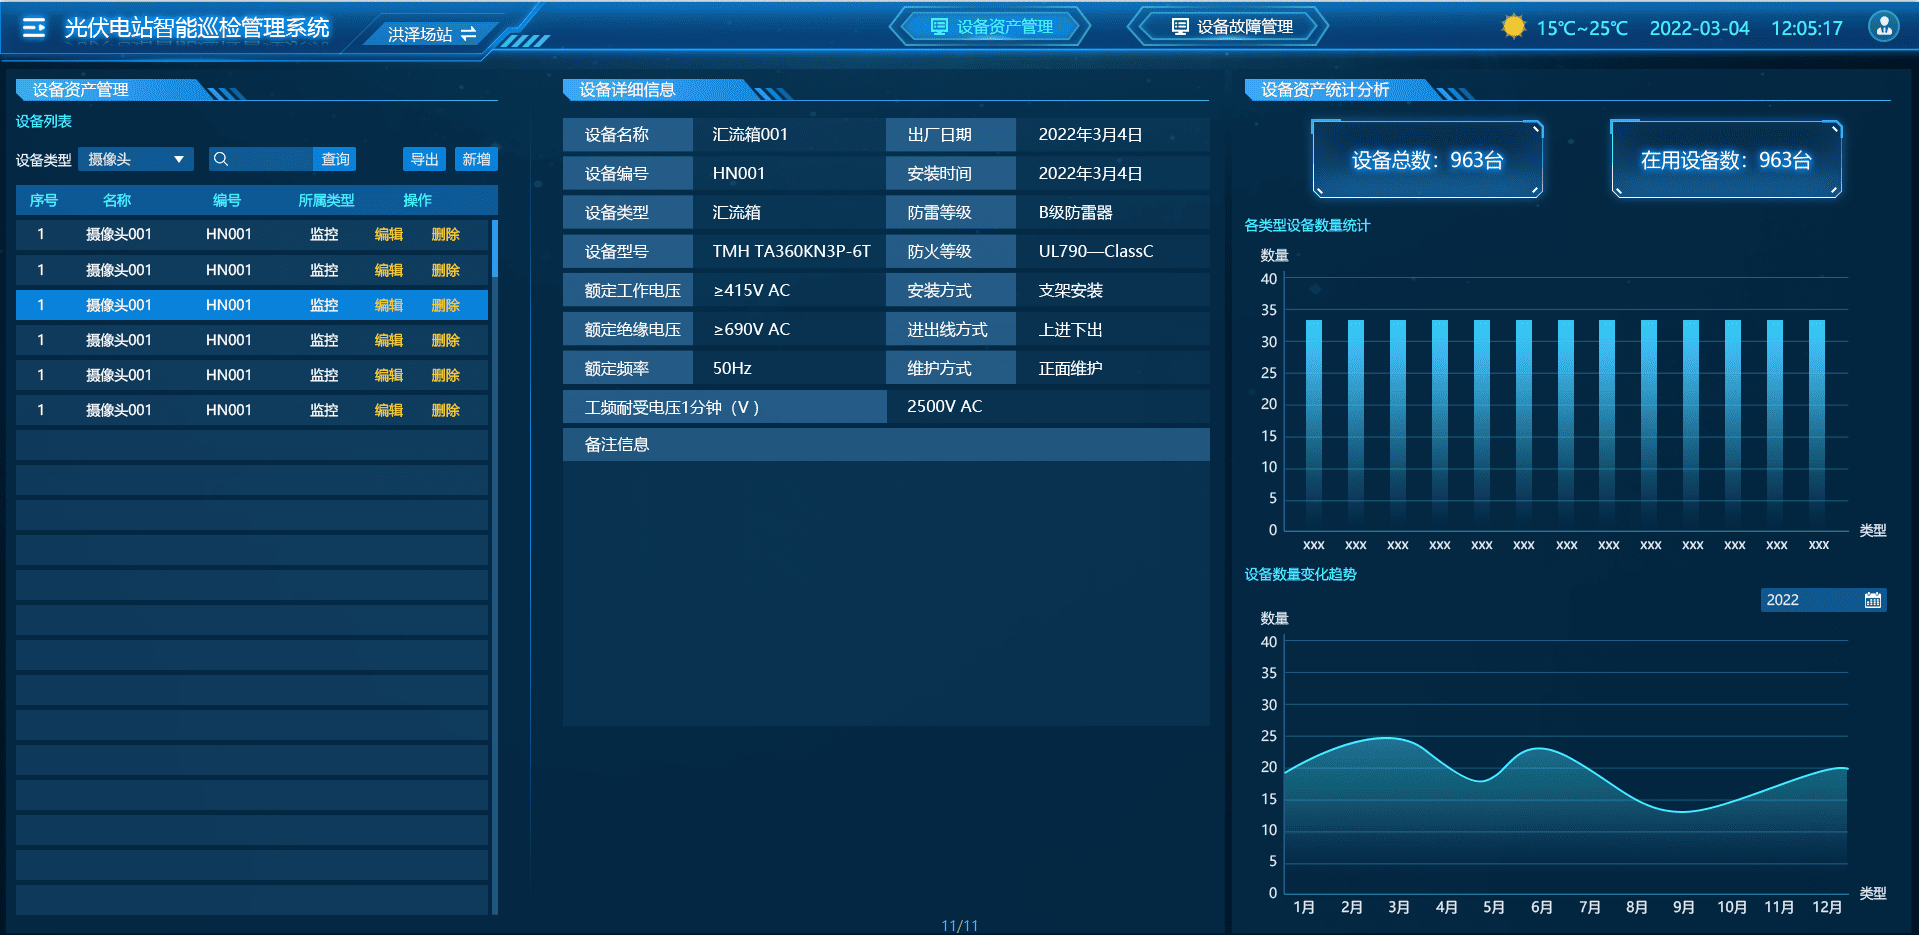Click 编辑 in the sixth table row

pyautogui.click(x=389, y=410)
